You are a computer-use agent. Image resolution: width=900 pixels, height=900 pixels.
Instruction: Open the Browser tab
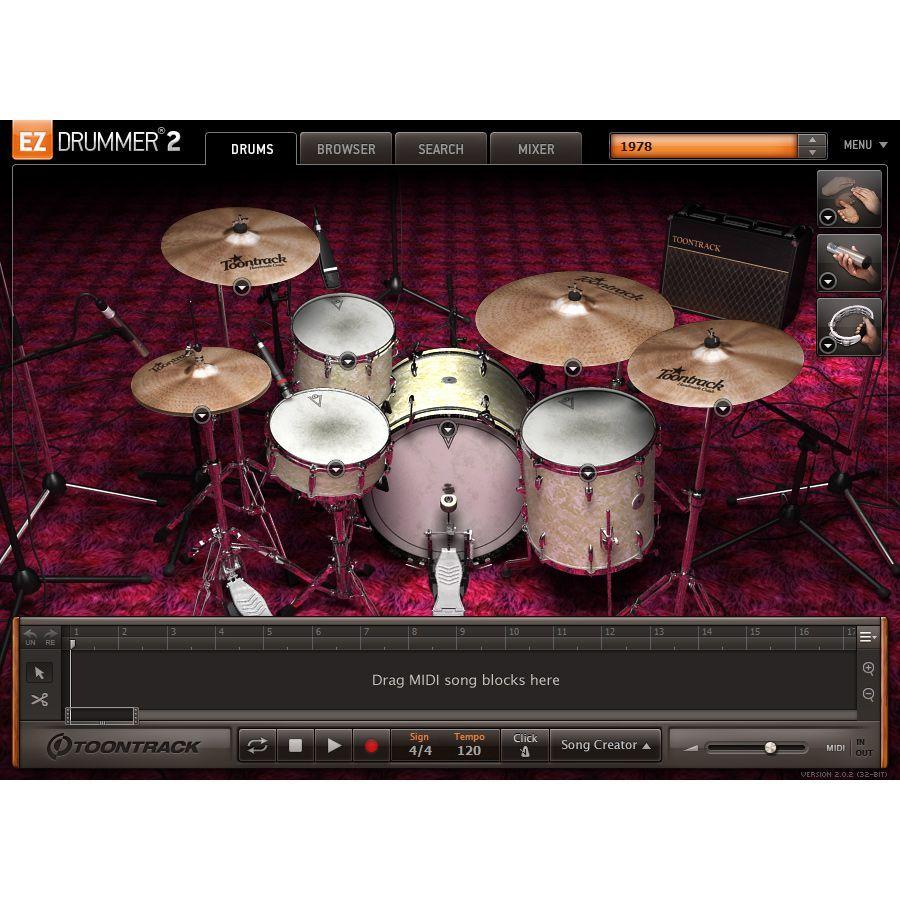coord(346,149)
